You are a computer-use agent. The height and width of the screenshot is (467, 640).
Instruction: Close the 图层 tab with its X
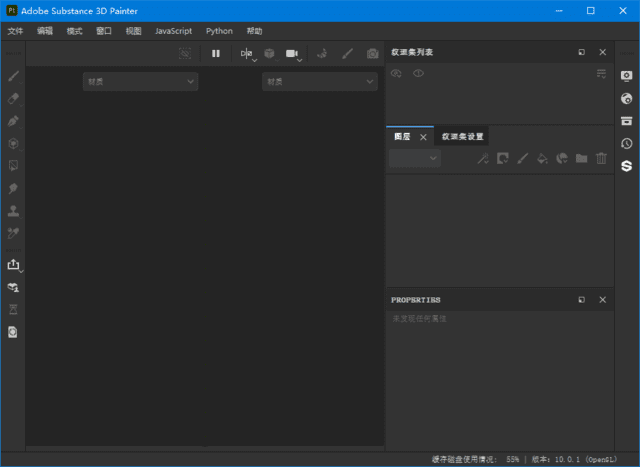coord(423,137)
